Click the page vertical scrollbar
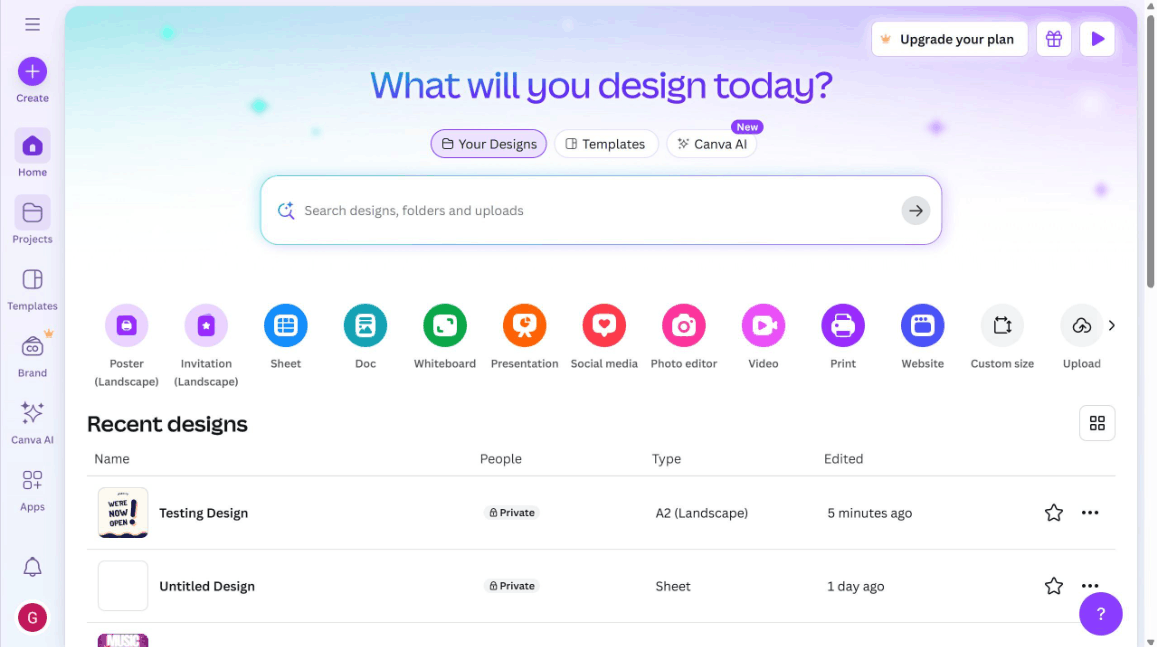The height and width of the screenshot is (647, 1157). (1150, 151)
